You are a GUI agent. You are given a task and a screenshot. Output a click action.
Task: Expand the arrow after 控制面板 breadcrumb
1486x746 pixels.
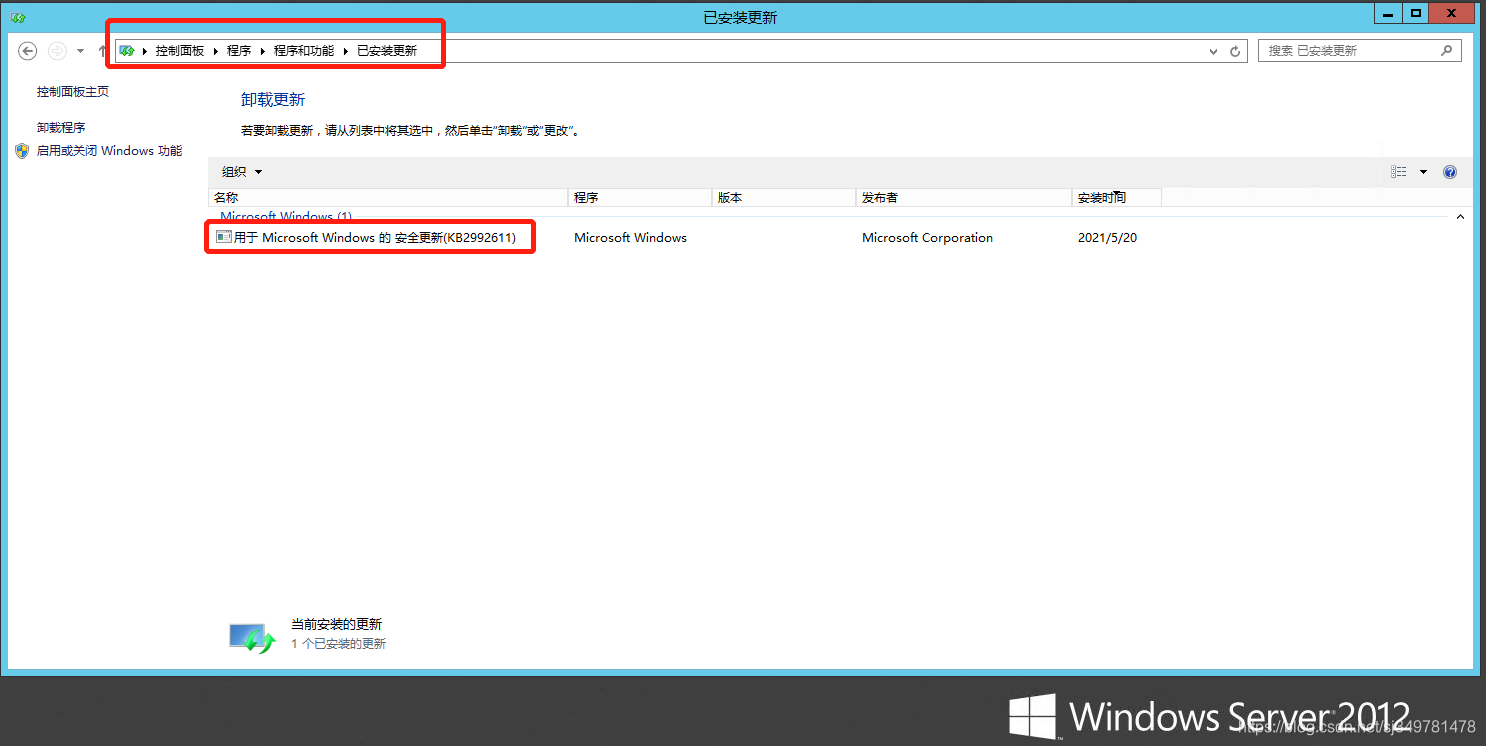point(215,51)
